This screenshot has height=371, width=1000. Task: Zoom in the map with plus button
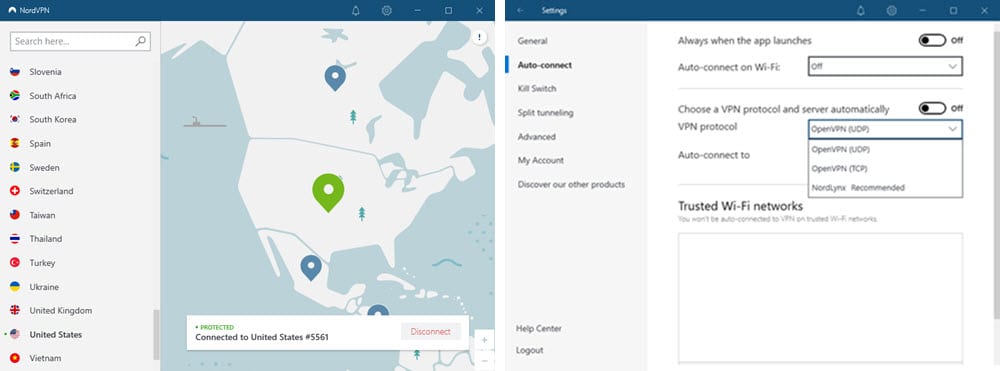(x=484, y=340)
